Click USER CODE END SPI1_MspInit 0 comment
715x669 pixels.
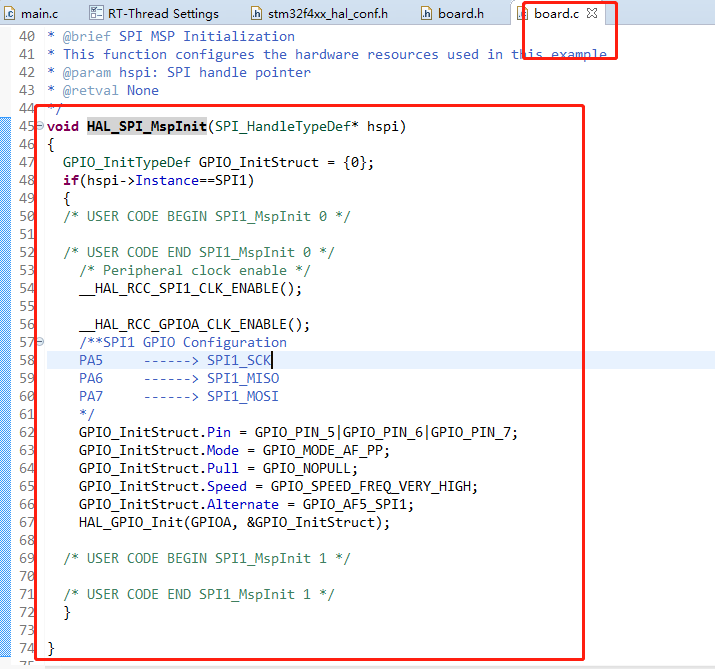[198, 253]
